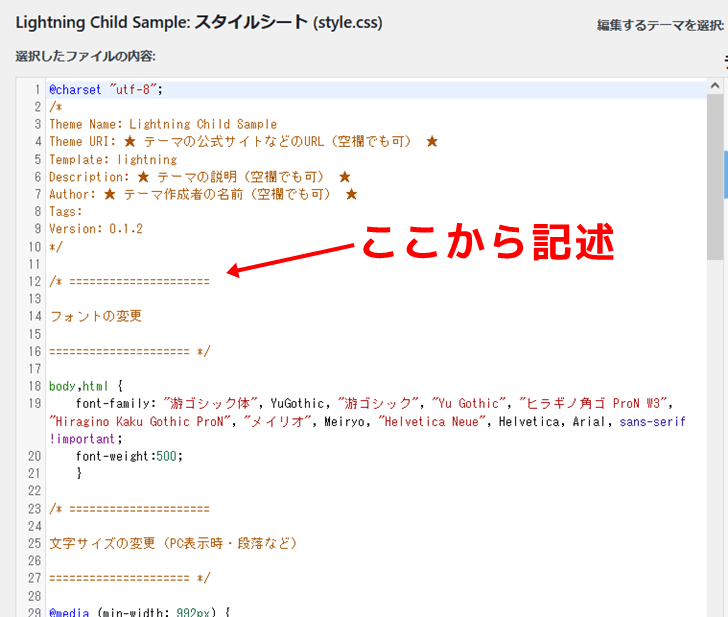Click the '"Helvetica Neue"' font string
728x617 pixels.
(432, 422)
